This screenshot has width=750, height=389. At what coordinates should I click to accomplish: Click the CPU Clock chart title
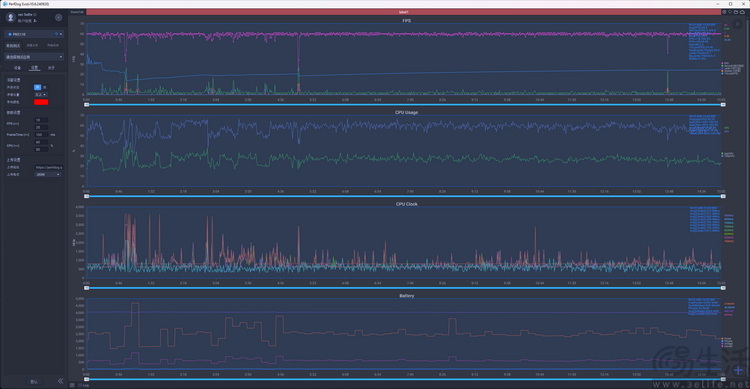406,204
